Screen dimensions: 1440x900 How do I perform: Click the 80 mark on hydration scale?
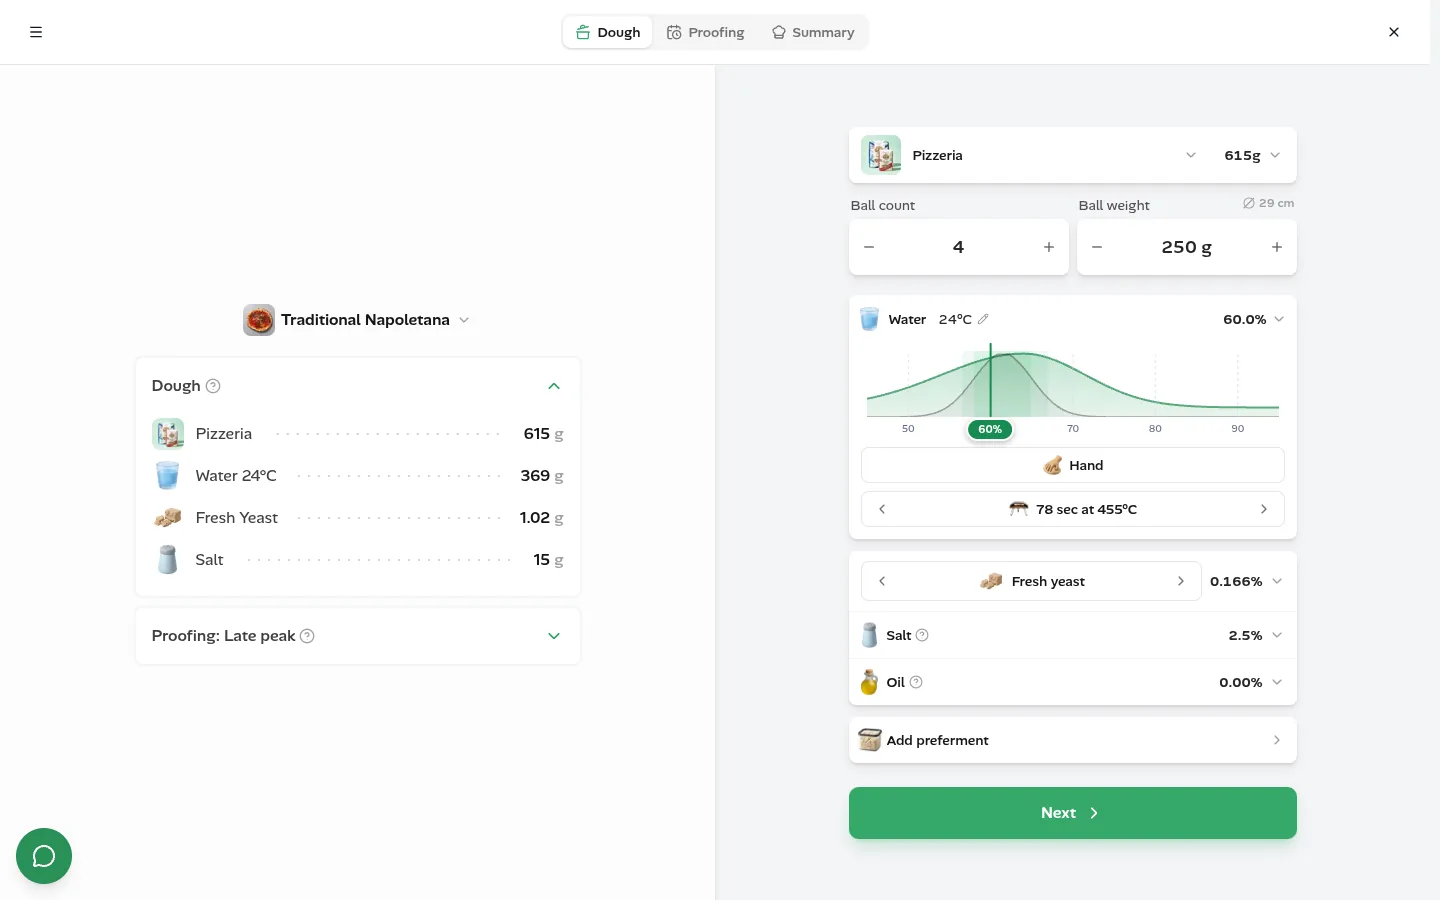(x=1155, y=428)
